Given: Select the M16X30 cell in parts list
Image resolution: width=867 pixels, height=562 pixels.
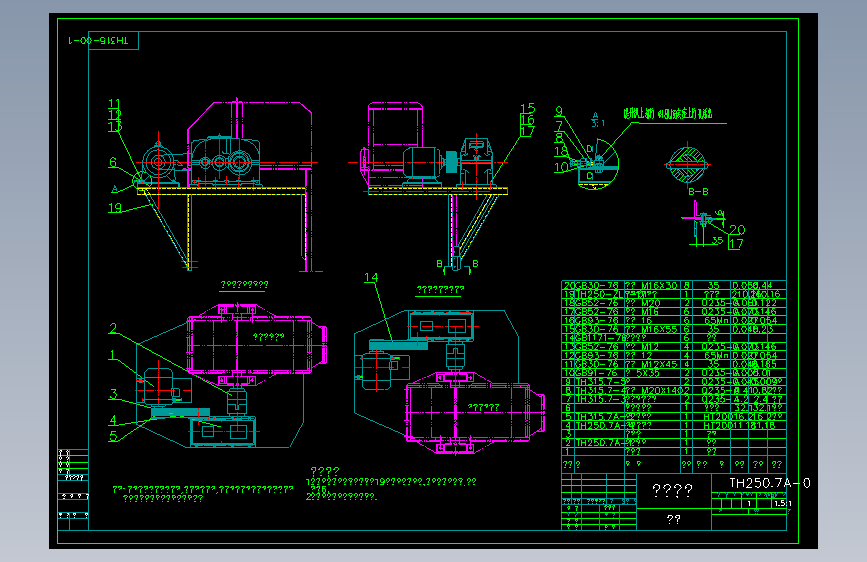Looking at the screenshot, I should [x=659, y=285].
